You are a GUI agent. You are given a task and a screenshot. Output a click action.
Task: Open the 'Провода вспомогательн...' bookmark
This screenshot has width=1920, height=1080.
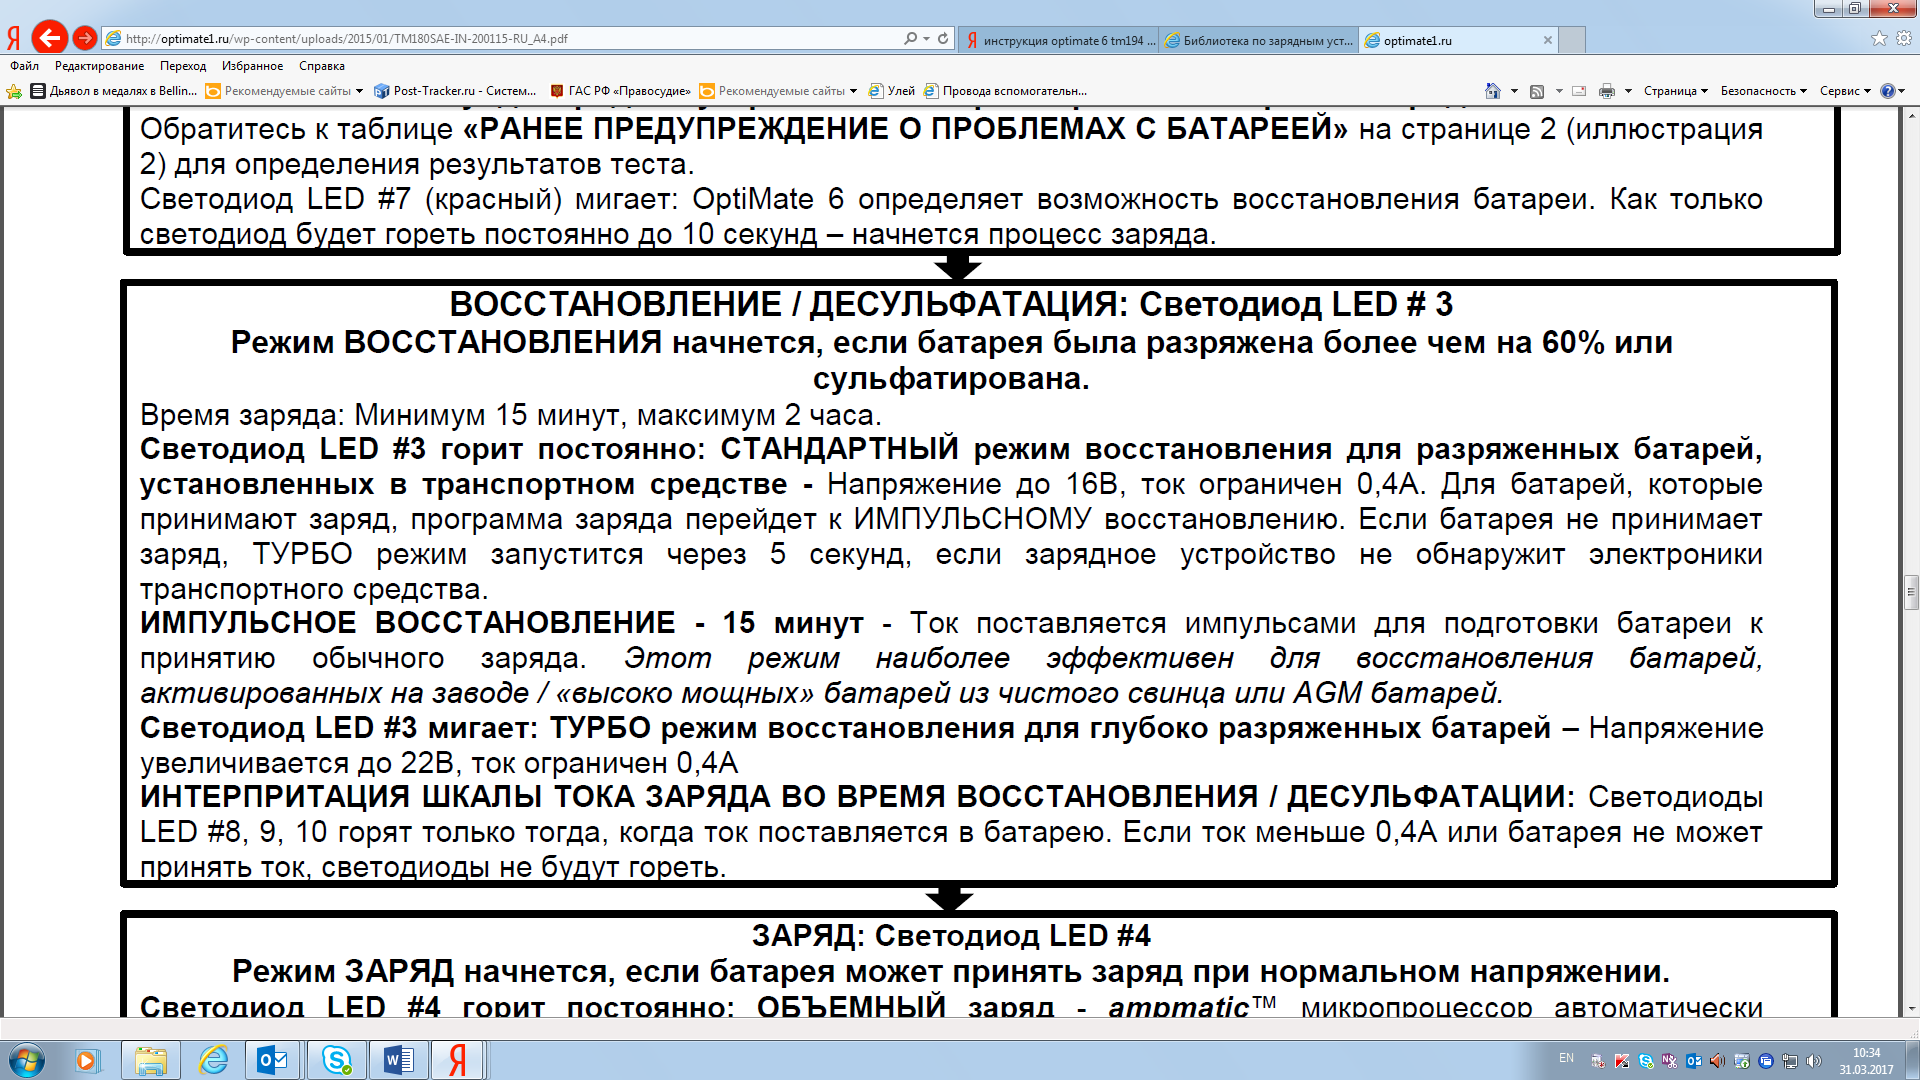(x=1005, y=91)
